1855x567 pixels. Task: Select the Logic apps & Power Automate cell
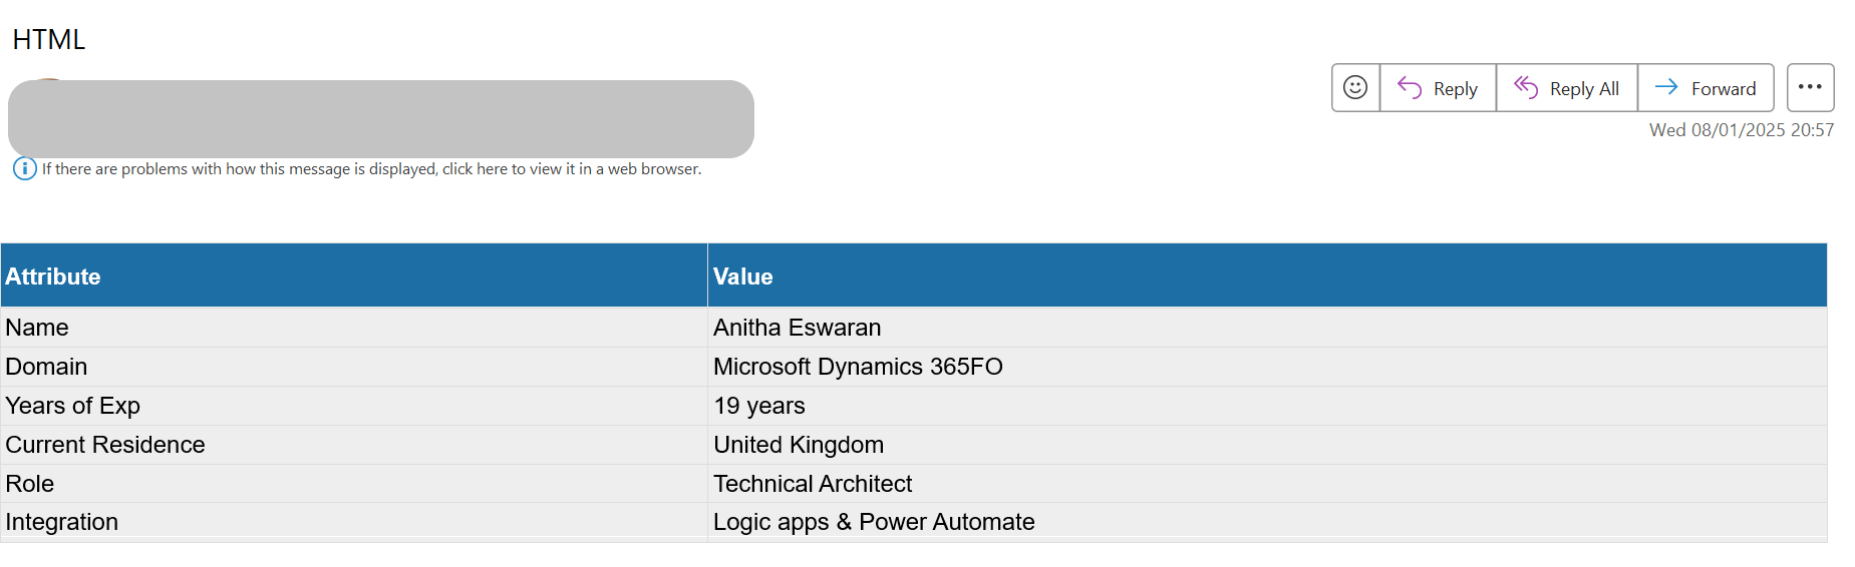pos(873,522)
